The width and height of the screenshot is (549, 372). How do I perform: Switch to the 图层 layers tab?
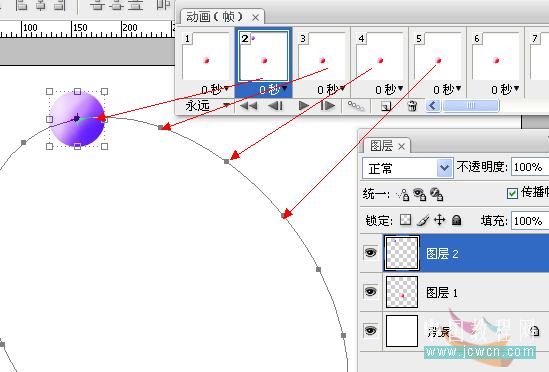(381, 146)
